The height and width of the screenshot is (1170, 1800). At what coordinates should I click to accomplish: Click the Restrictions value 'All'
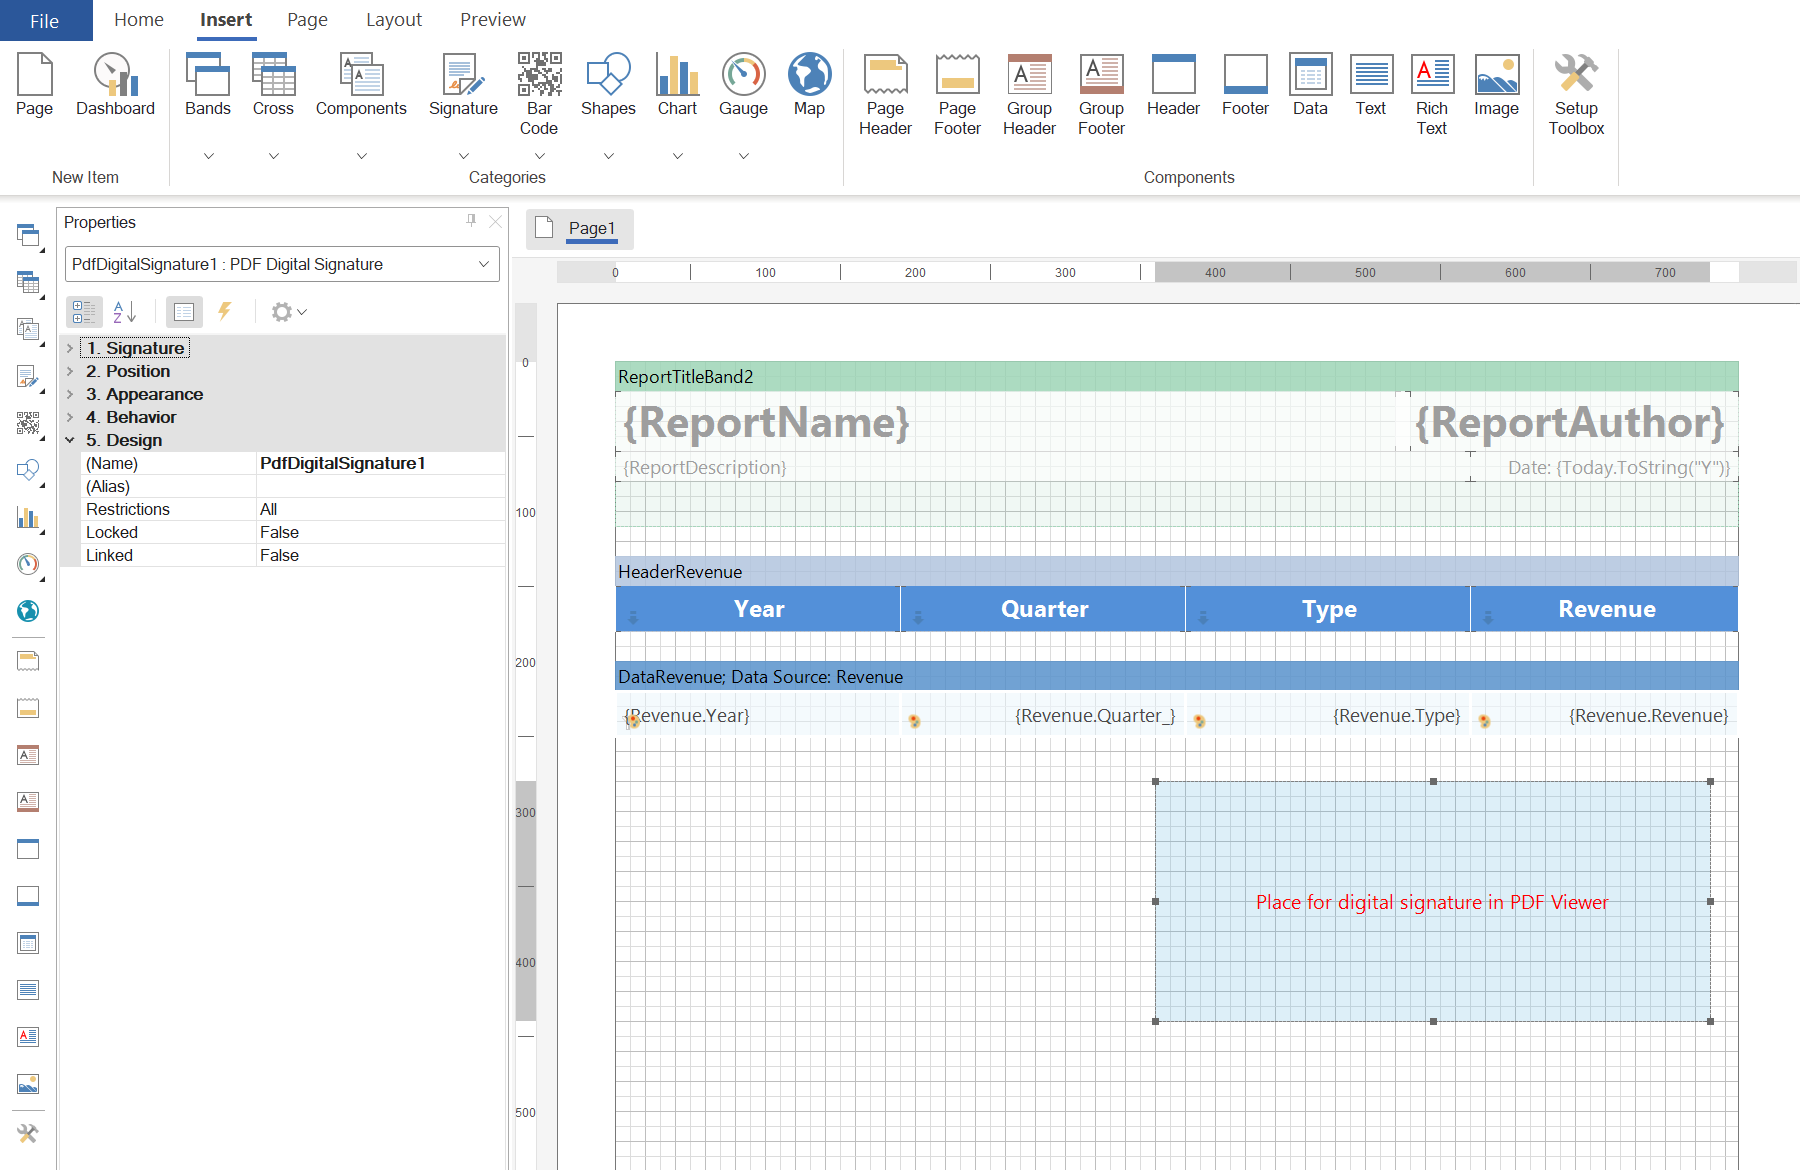click(380, 509)
